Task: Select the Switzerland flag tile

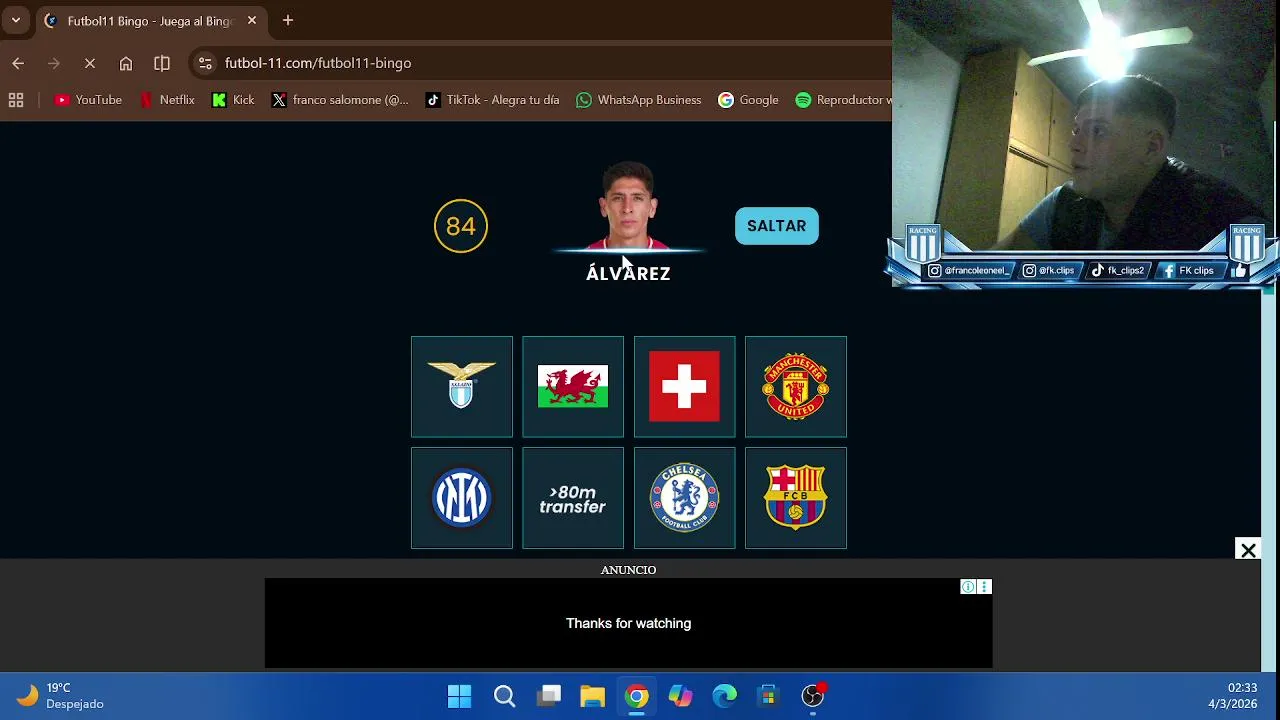Action: click(x=685, y=387)
